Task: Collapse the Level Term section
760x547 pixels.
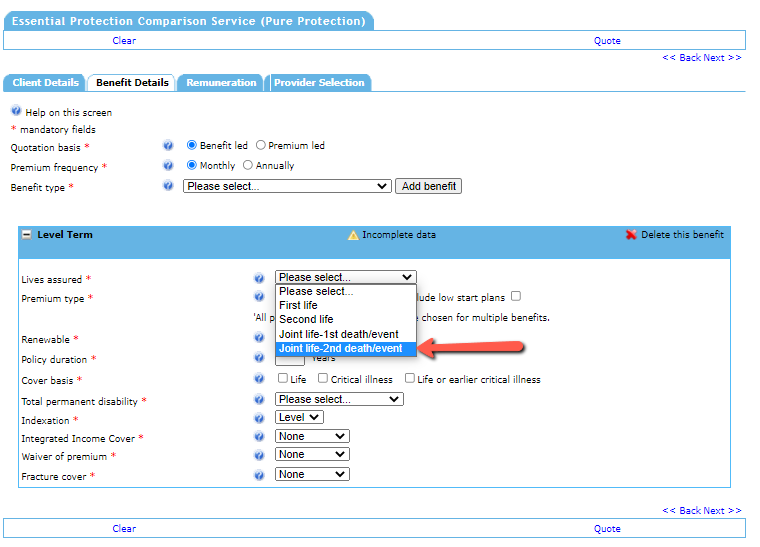Action: pyautogui.click(x=27, y=235)
